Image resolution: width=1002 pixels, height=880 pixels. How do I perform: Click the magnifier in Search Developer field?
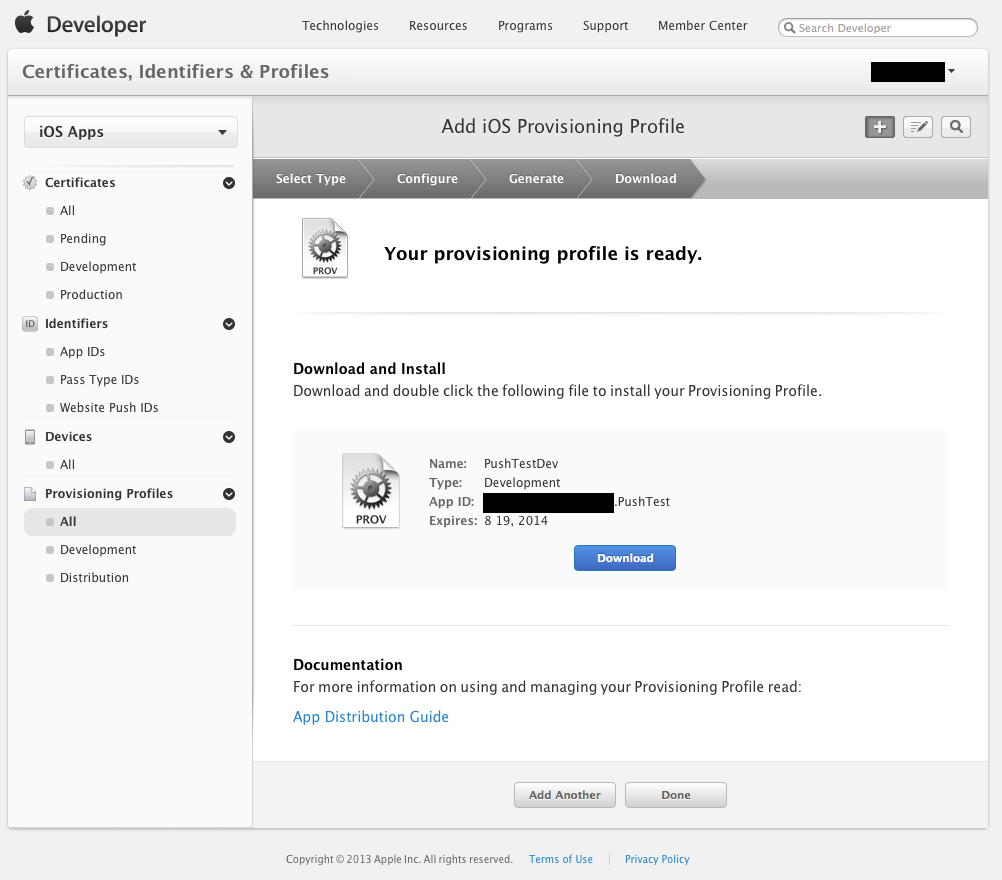[789, 27]
